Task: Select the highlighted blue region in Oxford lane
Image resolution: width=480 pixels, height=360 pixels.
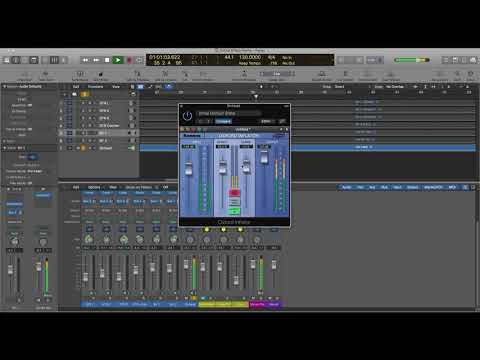Action: [x=308, y=147]
